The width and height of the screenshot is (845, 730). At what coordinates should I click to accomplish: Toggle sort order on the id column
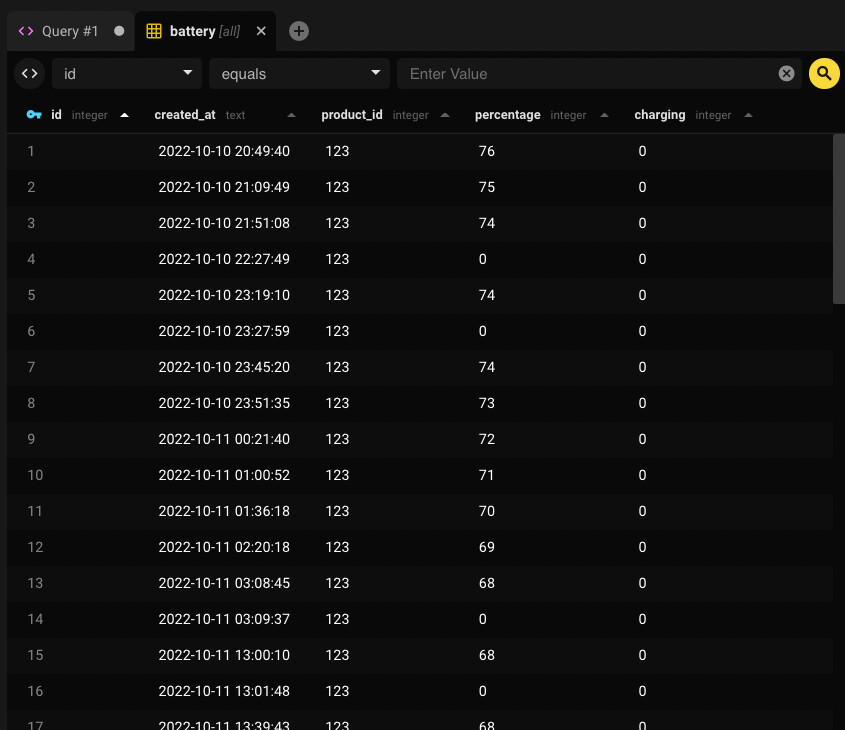pyautogui.click(x=124, y=115)
